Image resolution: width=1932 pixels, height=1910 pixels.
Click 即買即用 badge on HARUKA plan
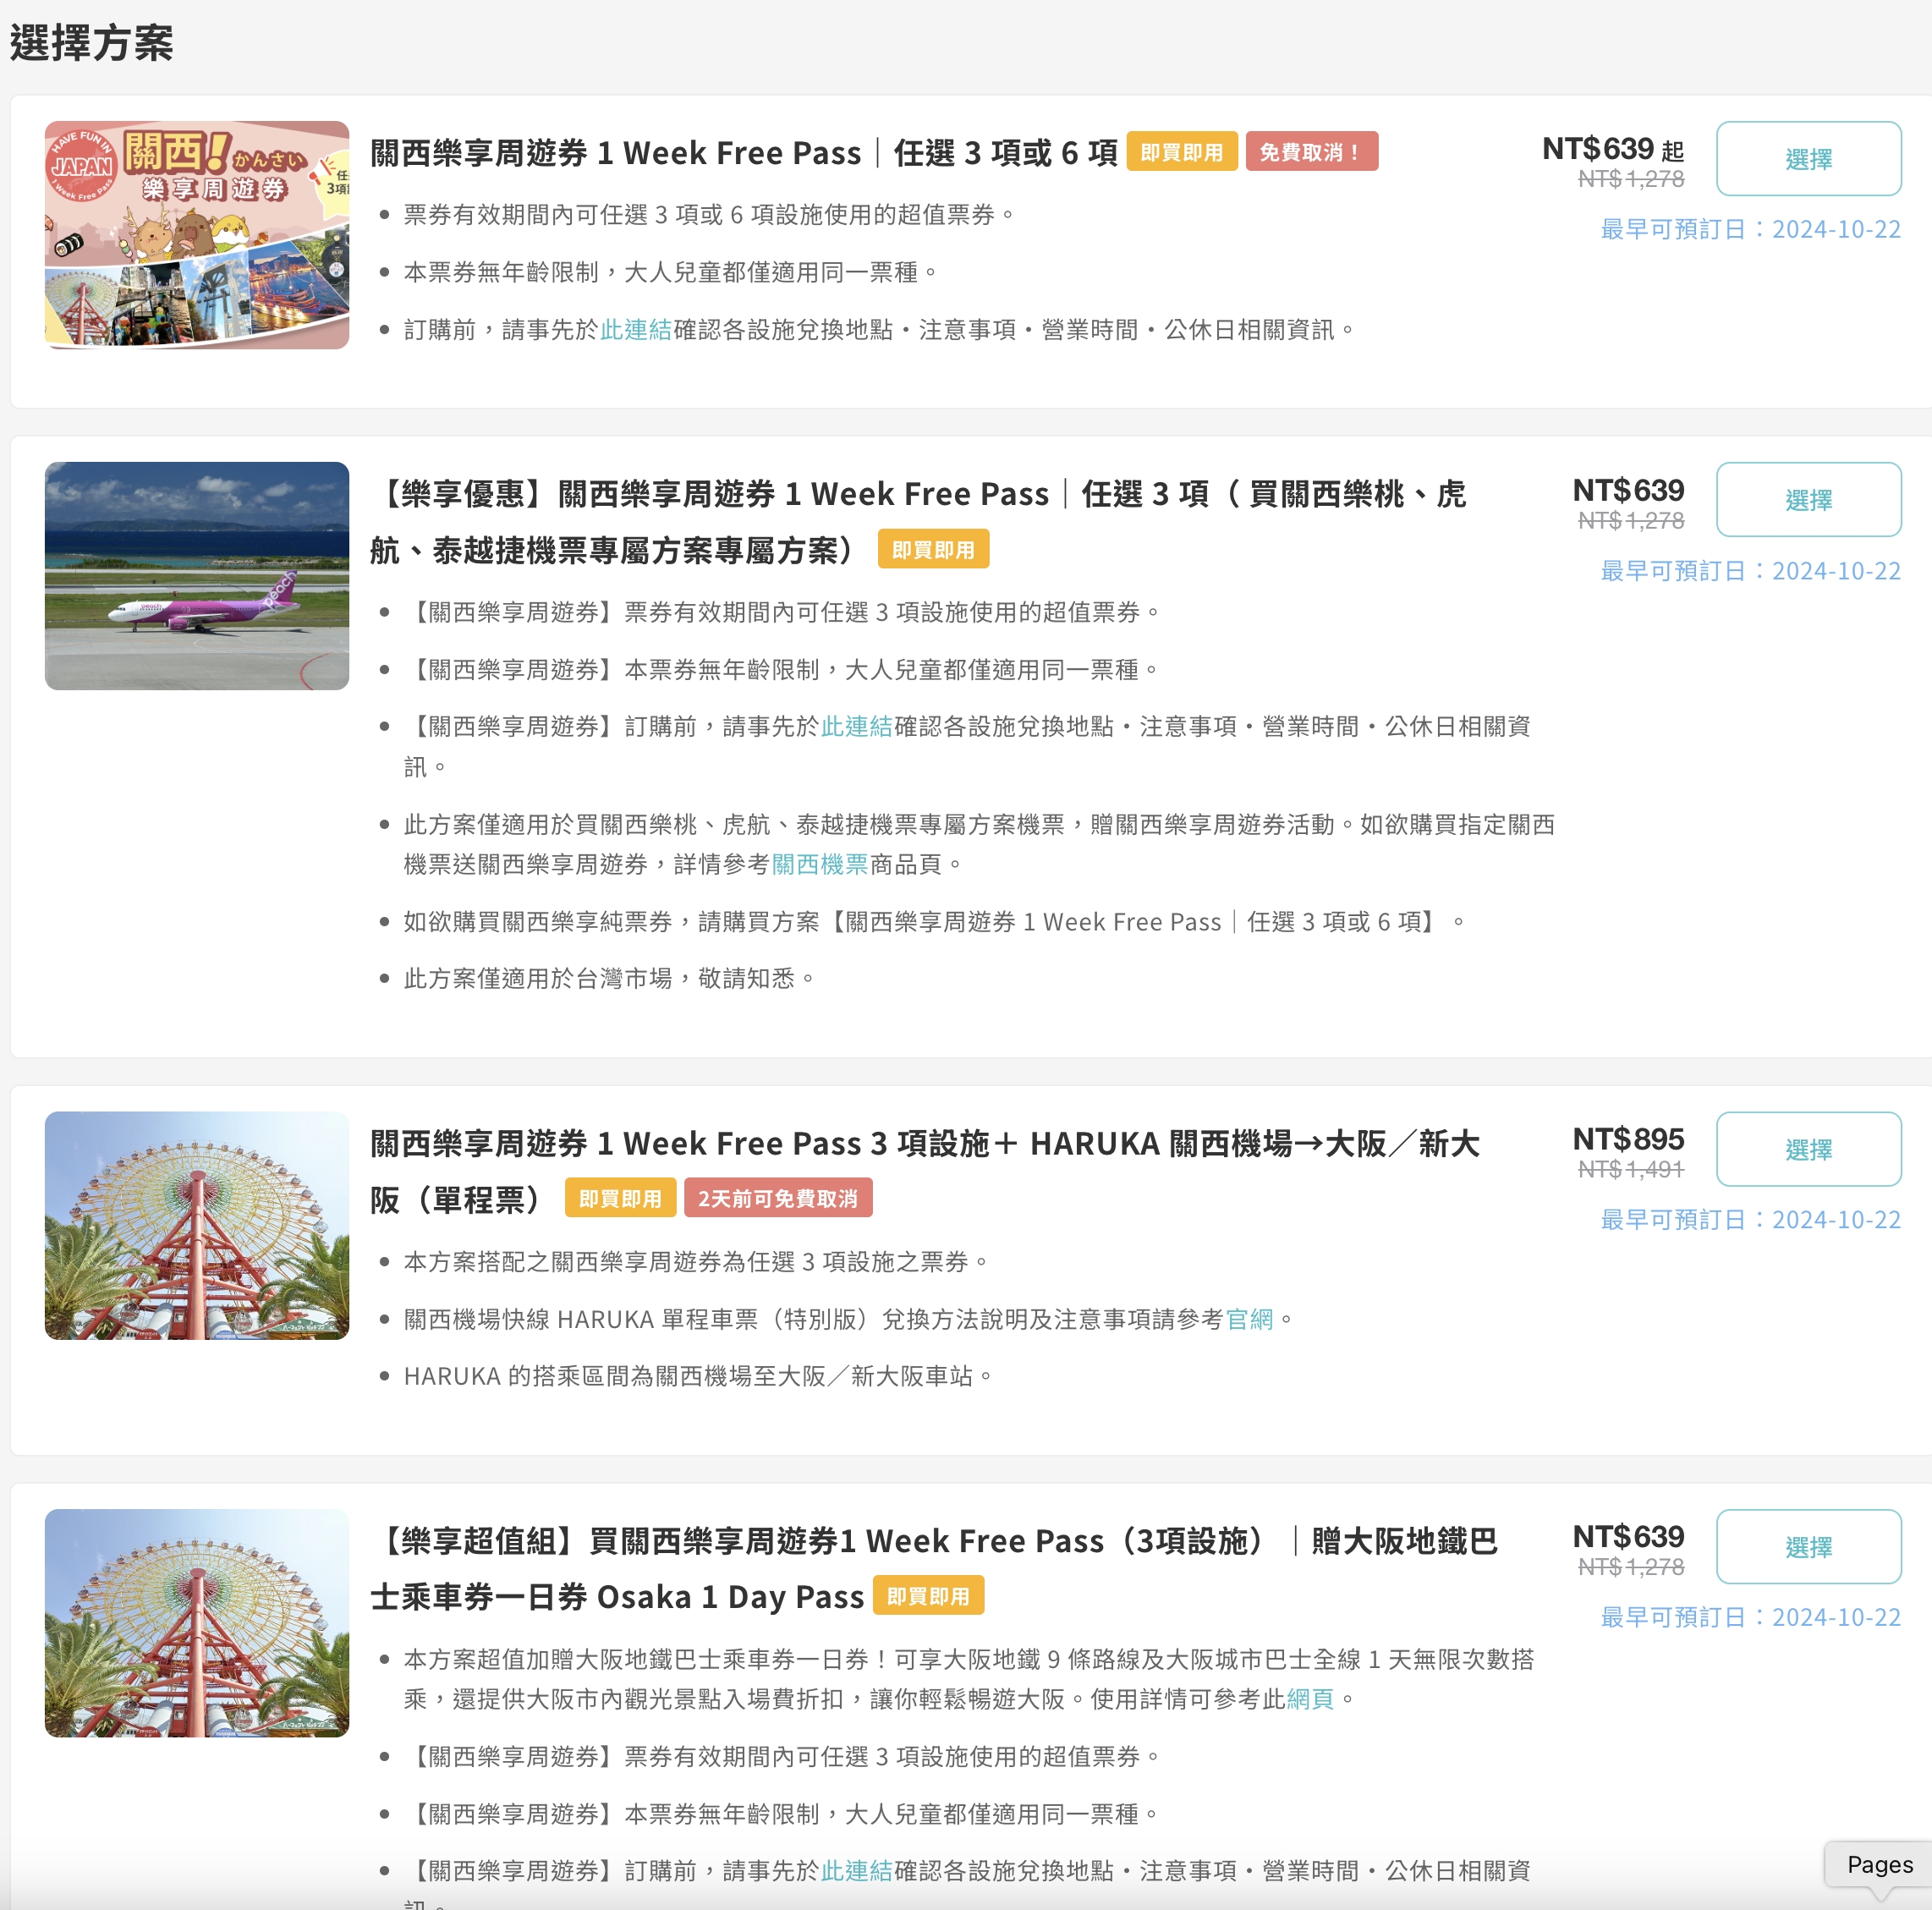[620, 1198]
